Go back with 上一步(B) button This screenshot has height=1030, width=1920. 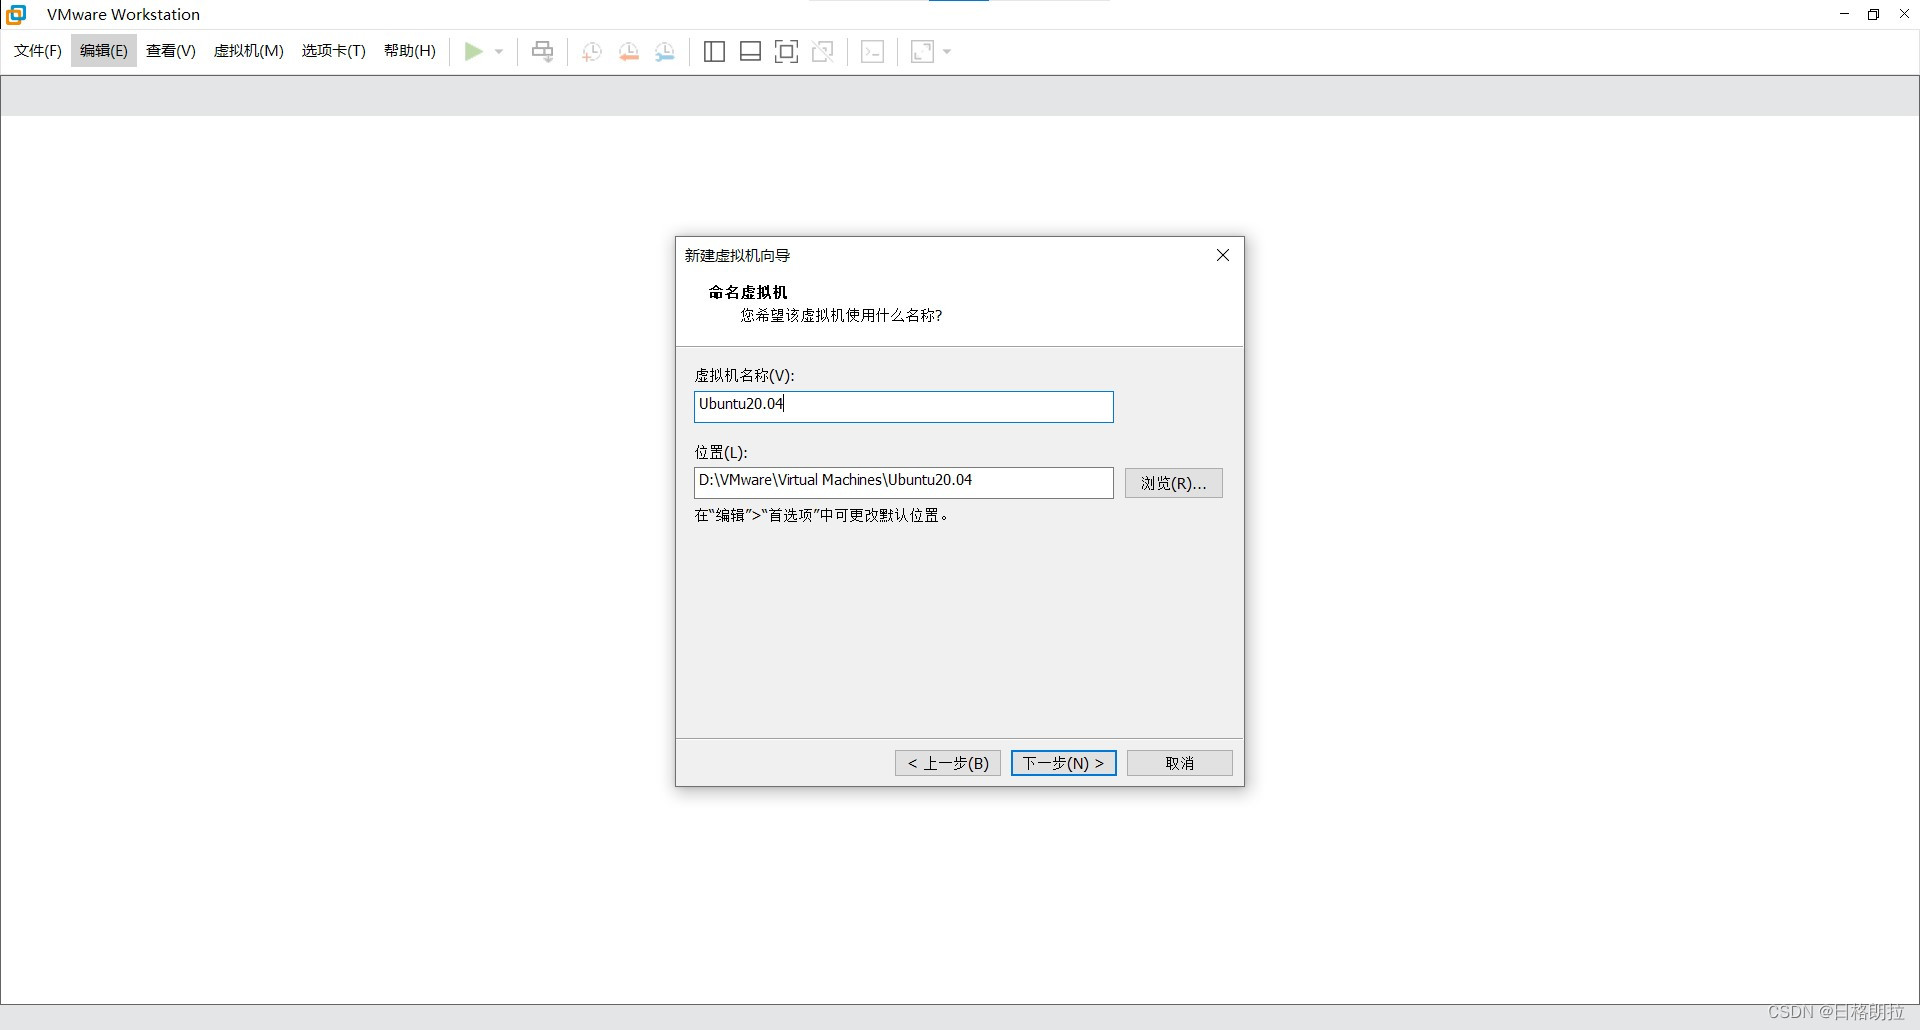(x=948, y=763)
